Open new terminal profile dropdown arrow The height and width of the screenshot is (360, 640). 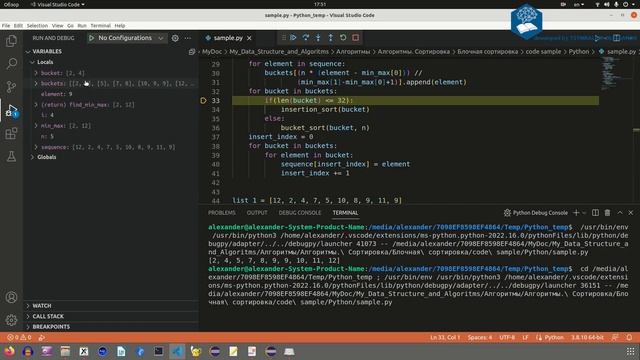click(584, 213)
